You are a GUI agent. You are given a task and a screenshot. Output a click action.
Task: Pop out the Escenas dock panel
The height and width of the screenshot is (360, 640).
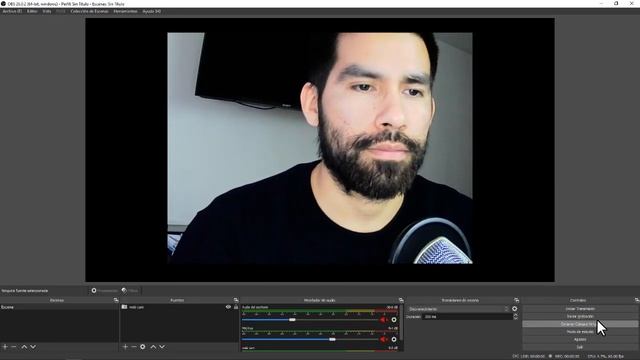click(x=116, y=300)
